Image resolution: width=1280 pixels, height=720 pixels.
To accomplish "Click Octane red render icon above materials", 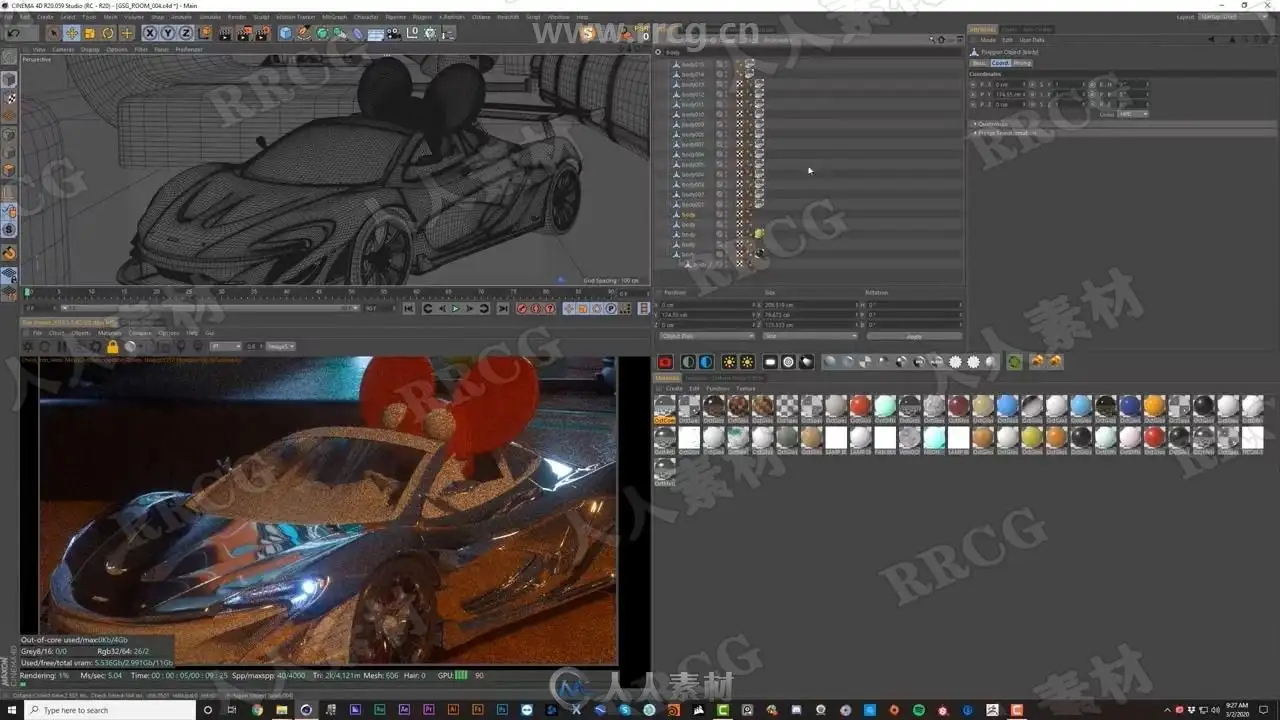I will tap(665, 362).
